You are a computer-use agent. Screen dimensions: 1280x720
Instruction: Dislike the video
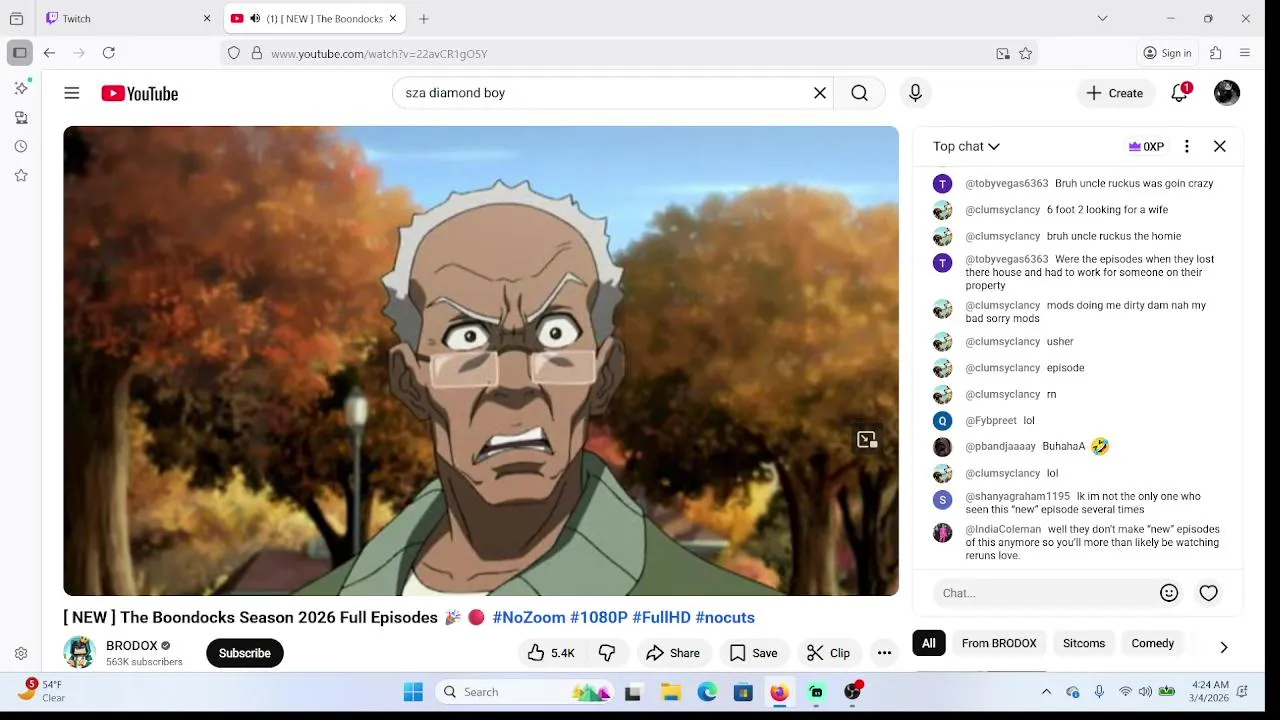[x=607, y=653]
